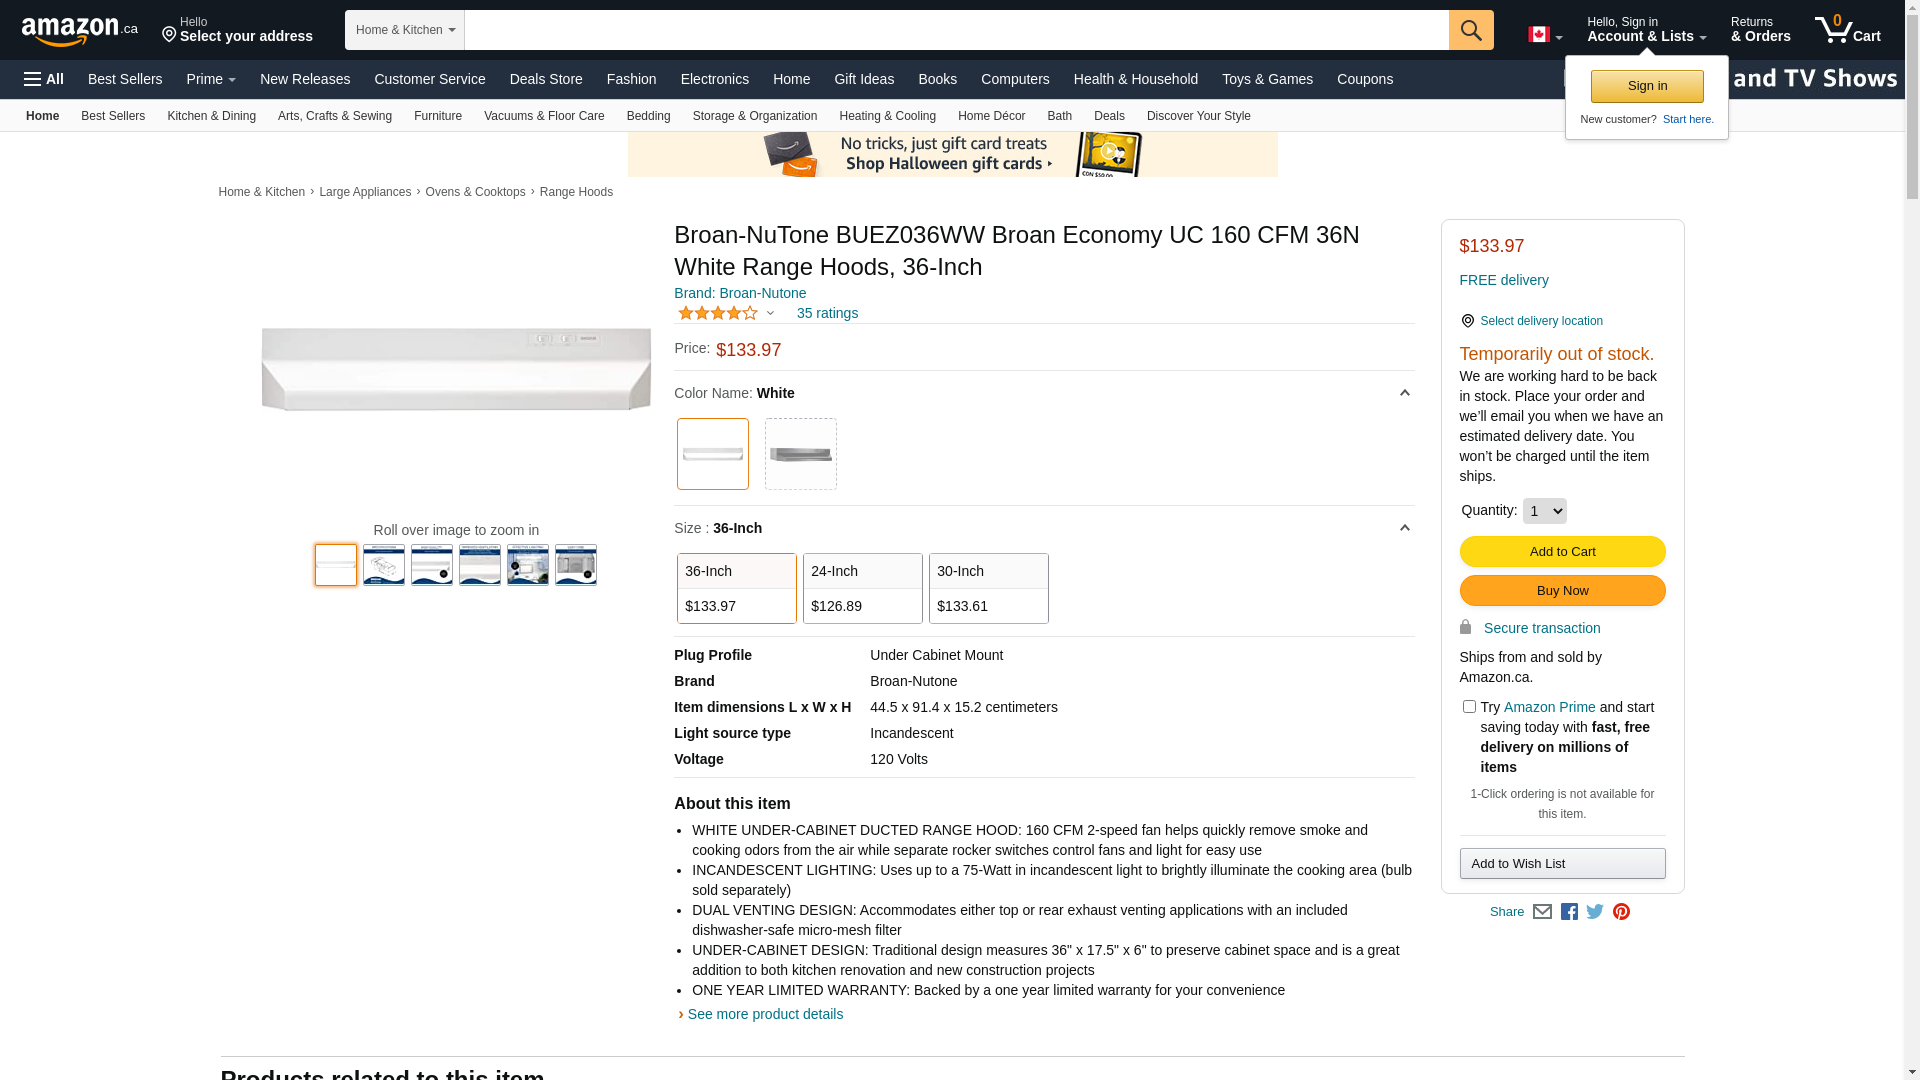The image size is (1920, 1080).
Task: Open the Deals Store menu item
Action: coord(545,79)
